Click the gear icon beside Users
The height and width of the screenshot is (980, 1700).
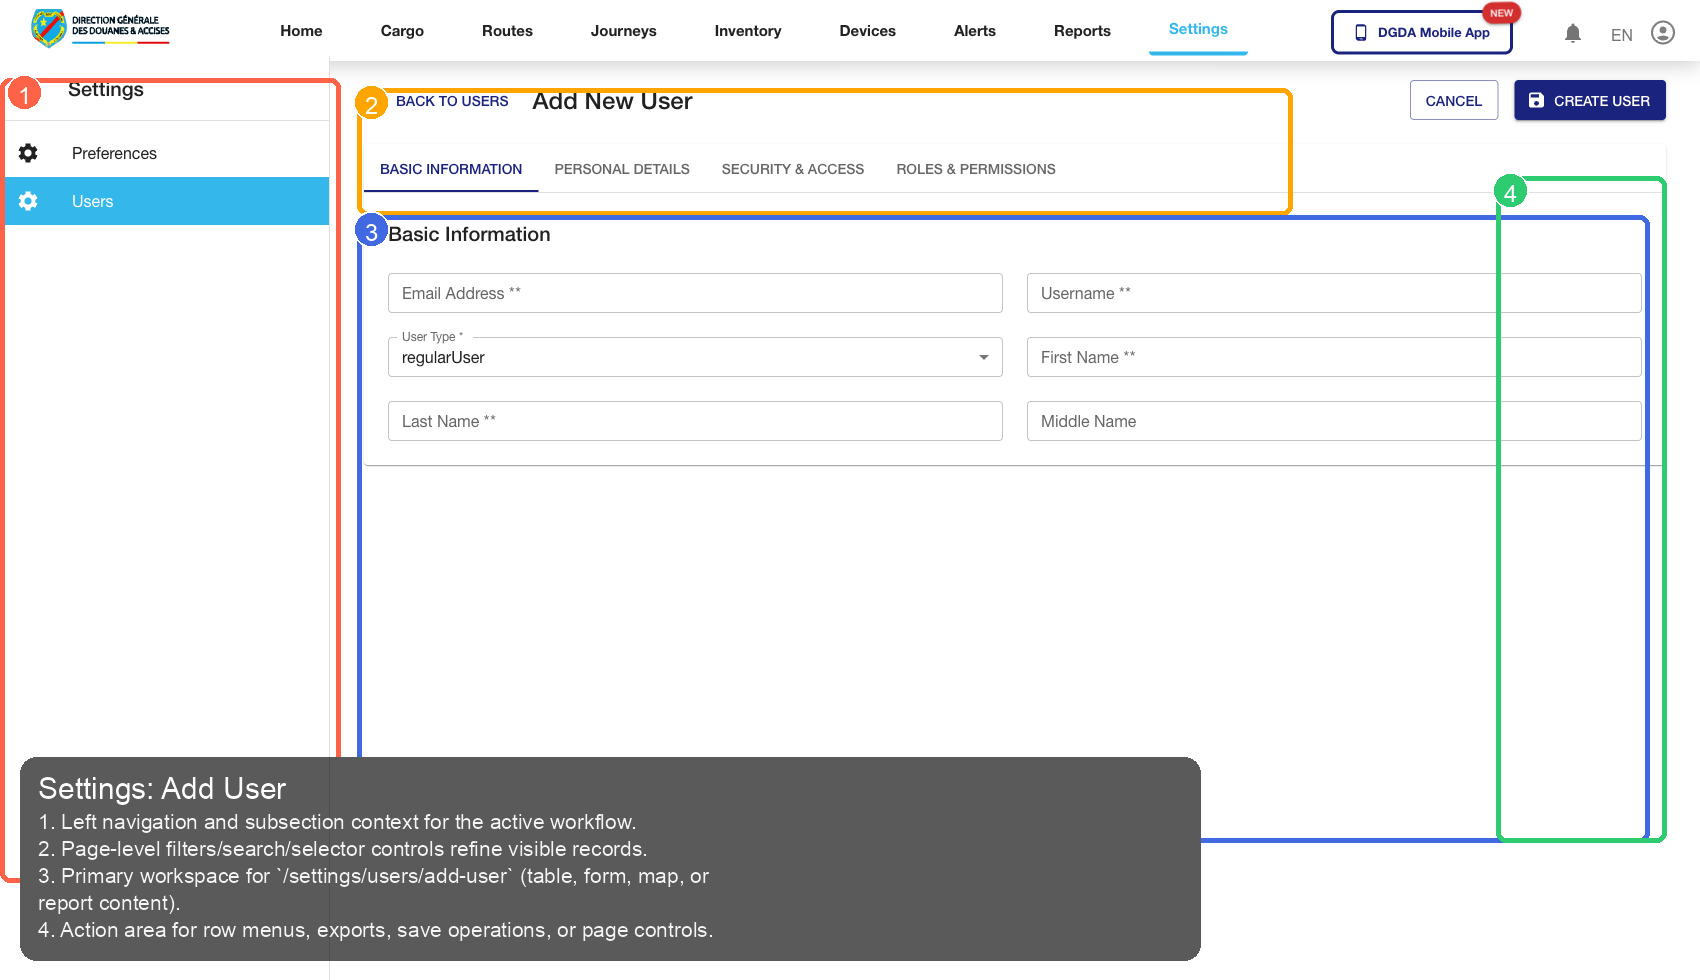(28, 201)
